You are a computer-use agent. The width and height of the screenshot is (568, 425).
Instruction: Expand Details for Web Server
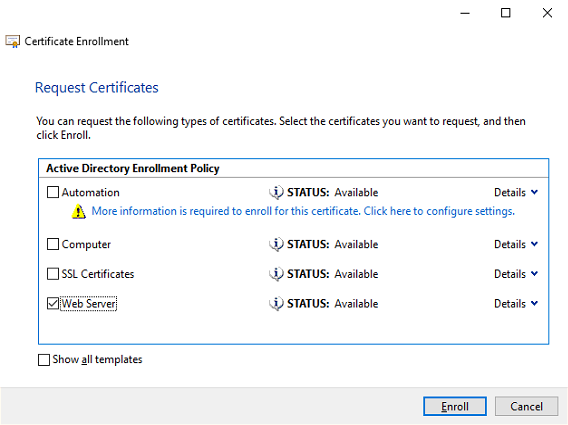point(516,304)
